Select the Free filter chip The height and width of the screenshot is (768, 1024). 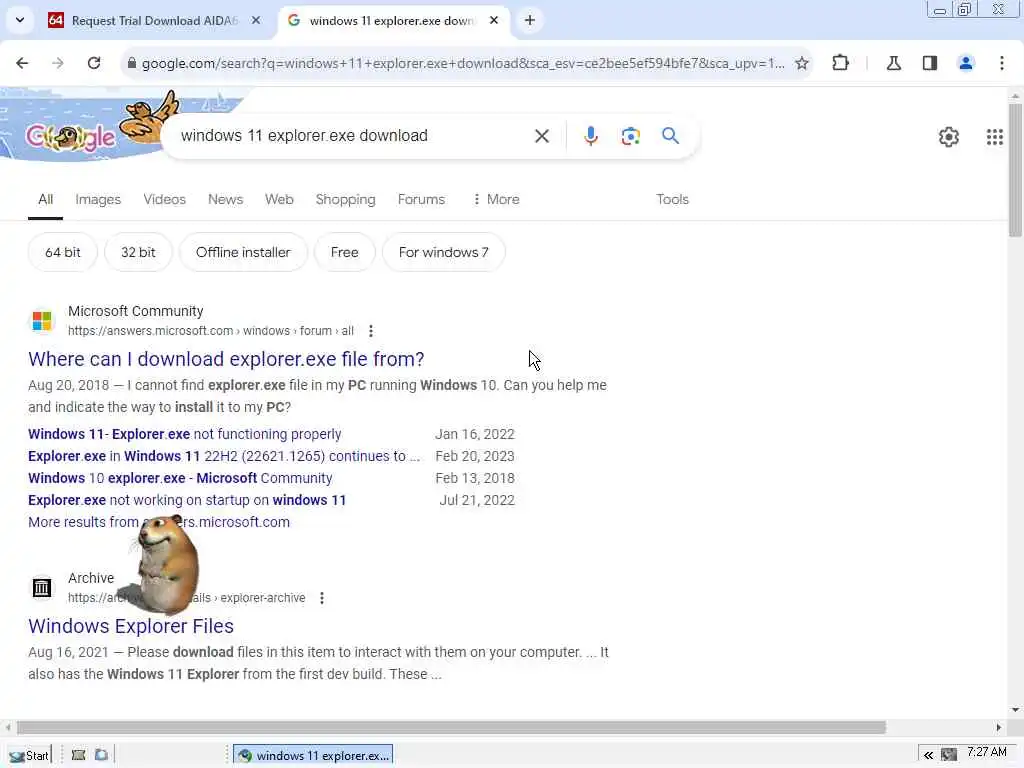pos(344,252)
